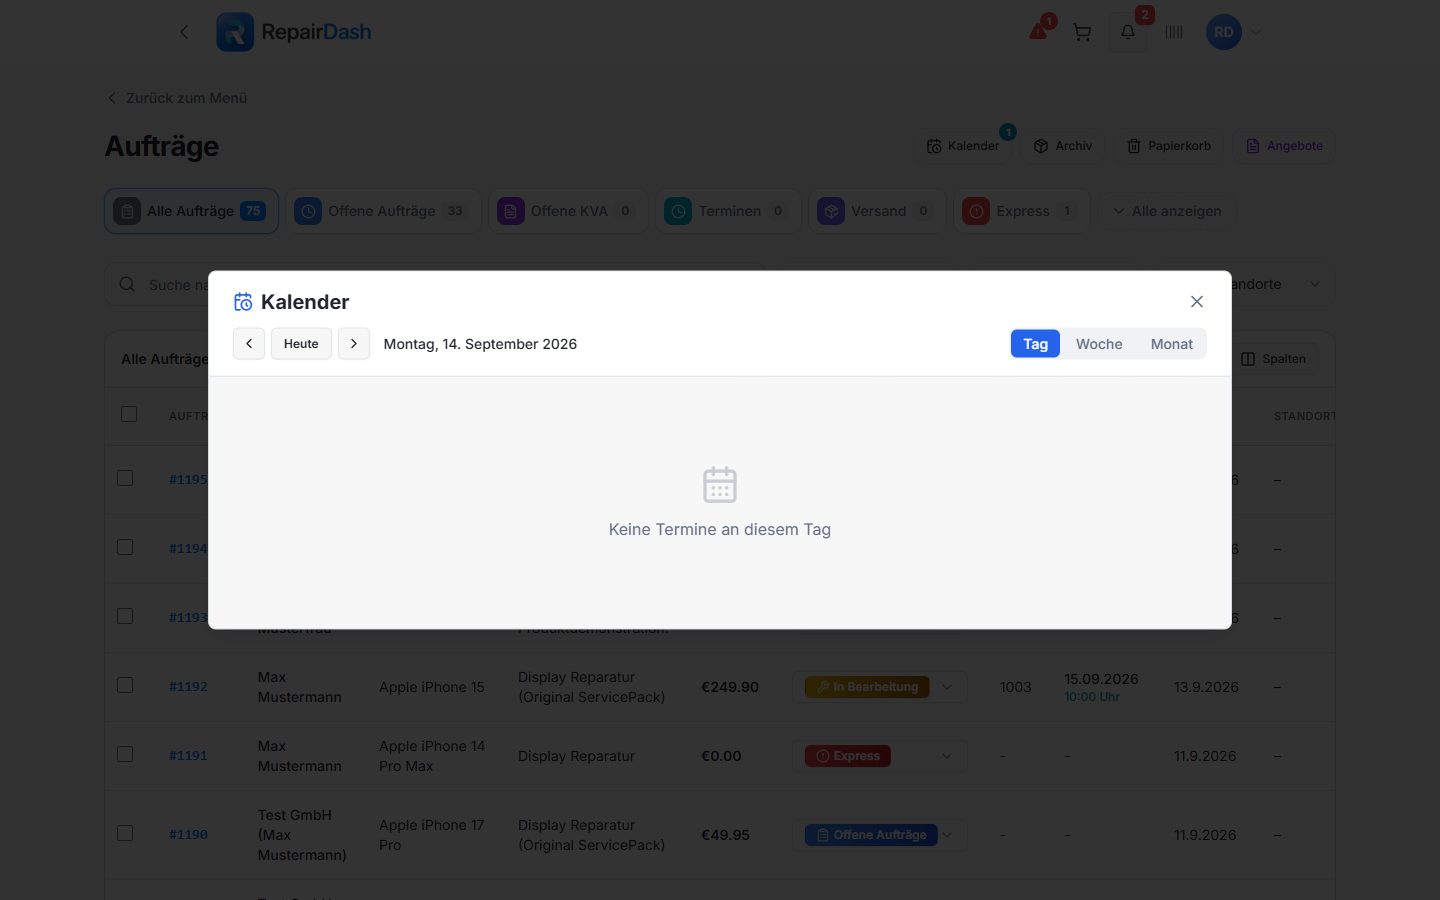Click the €249.90 price
Viewport: 1440px width, 900px height.
coord(730,687)
